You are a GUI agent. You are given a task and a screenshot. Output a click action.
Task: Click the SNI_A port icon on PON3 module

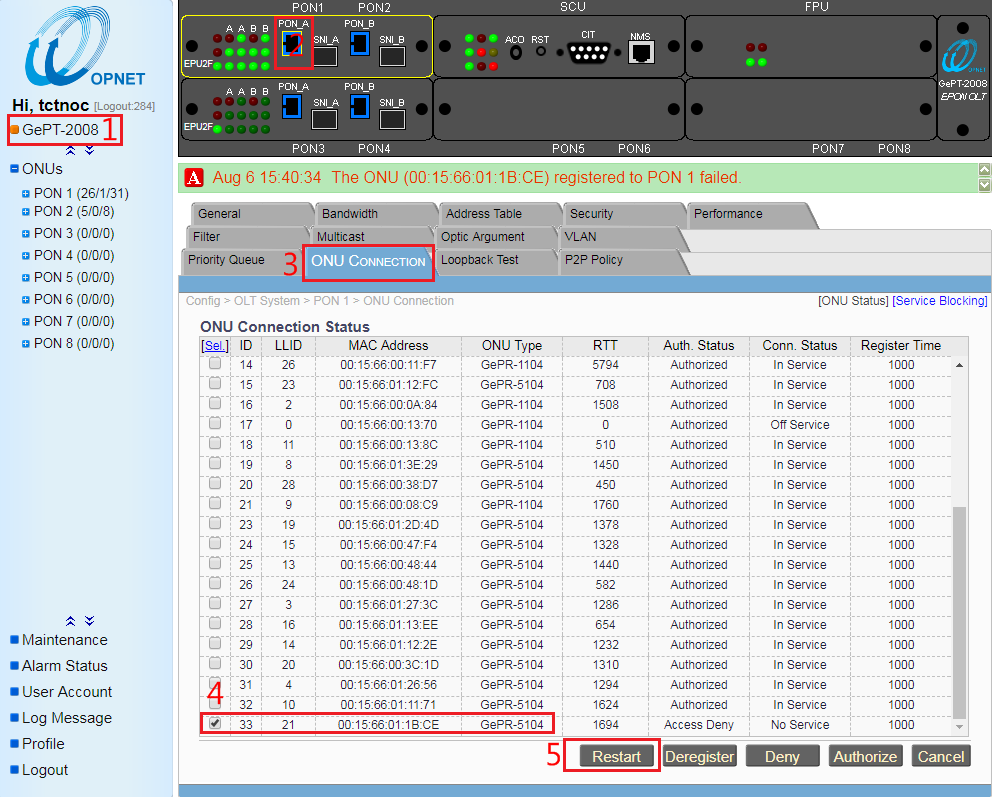tap(325, 118)
